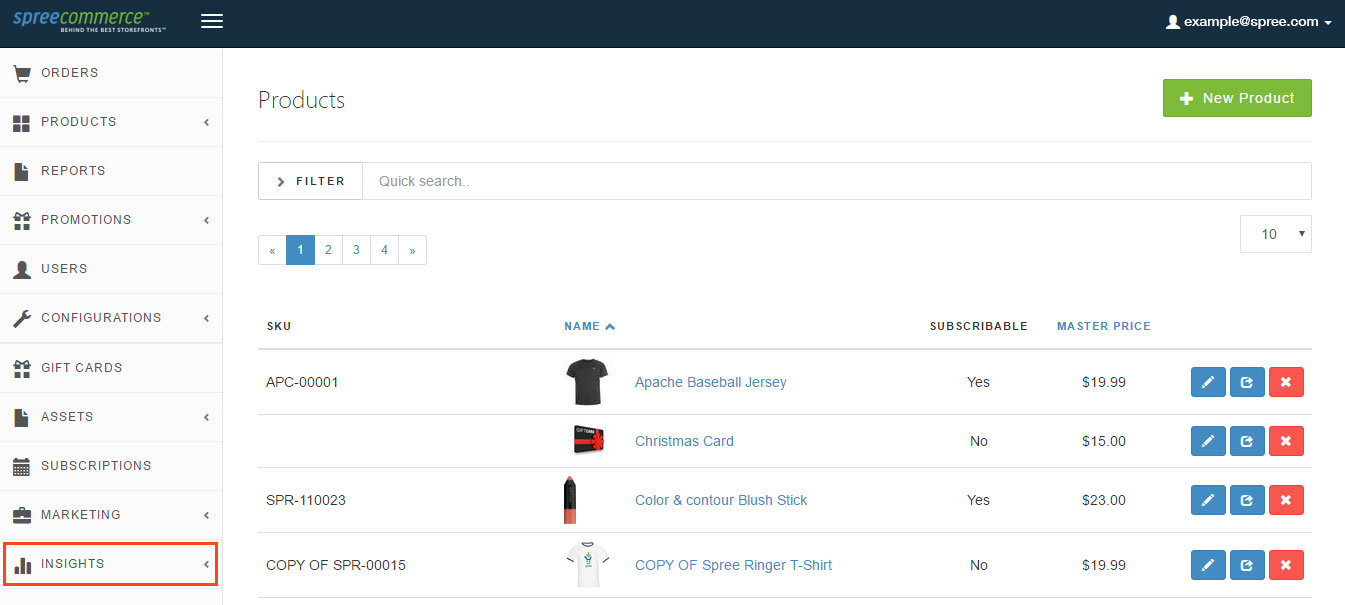Click the edit icon for COPY OF Spree Ringer T-Shirt

click(x=1208, y=565)
